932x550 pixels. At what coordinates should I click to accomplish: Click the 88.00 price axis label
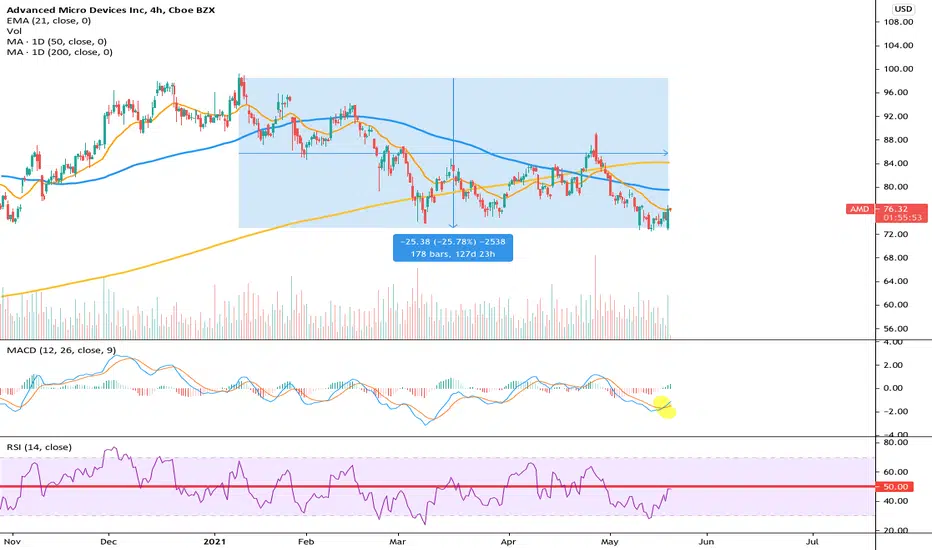(898, 140)
